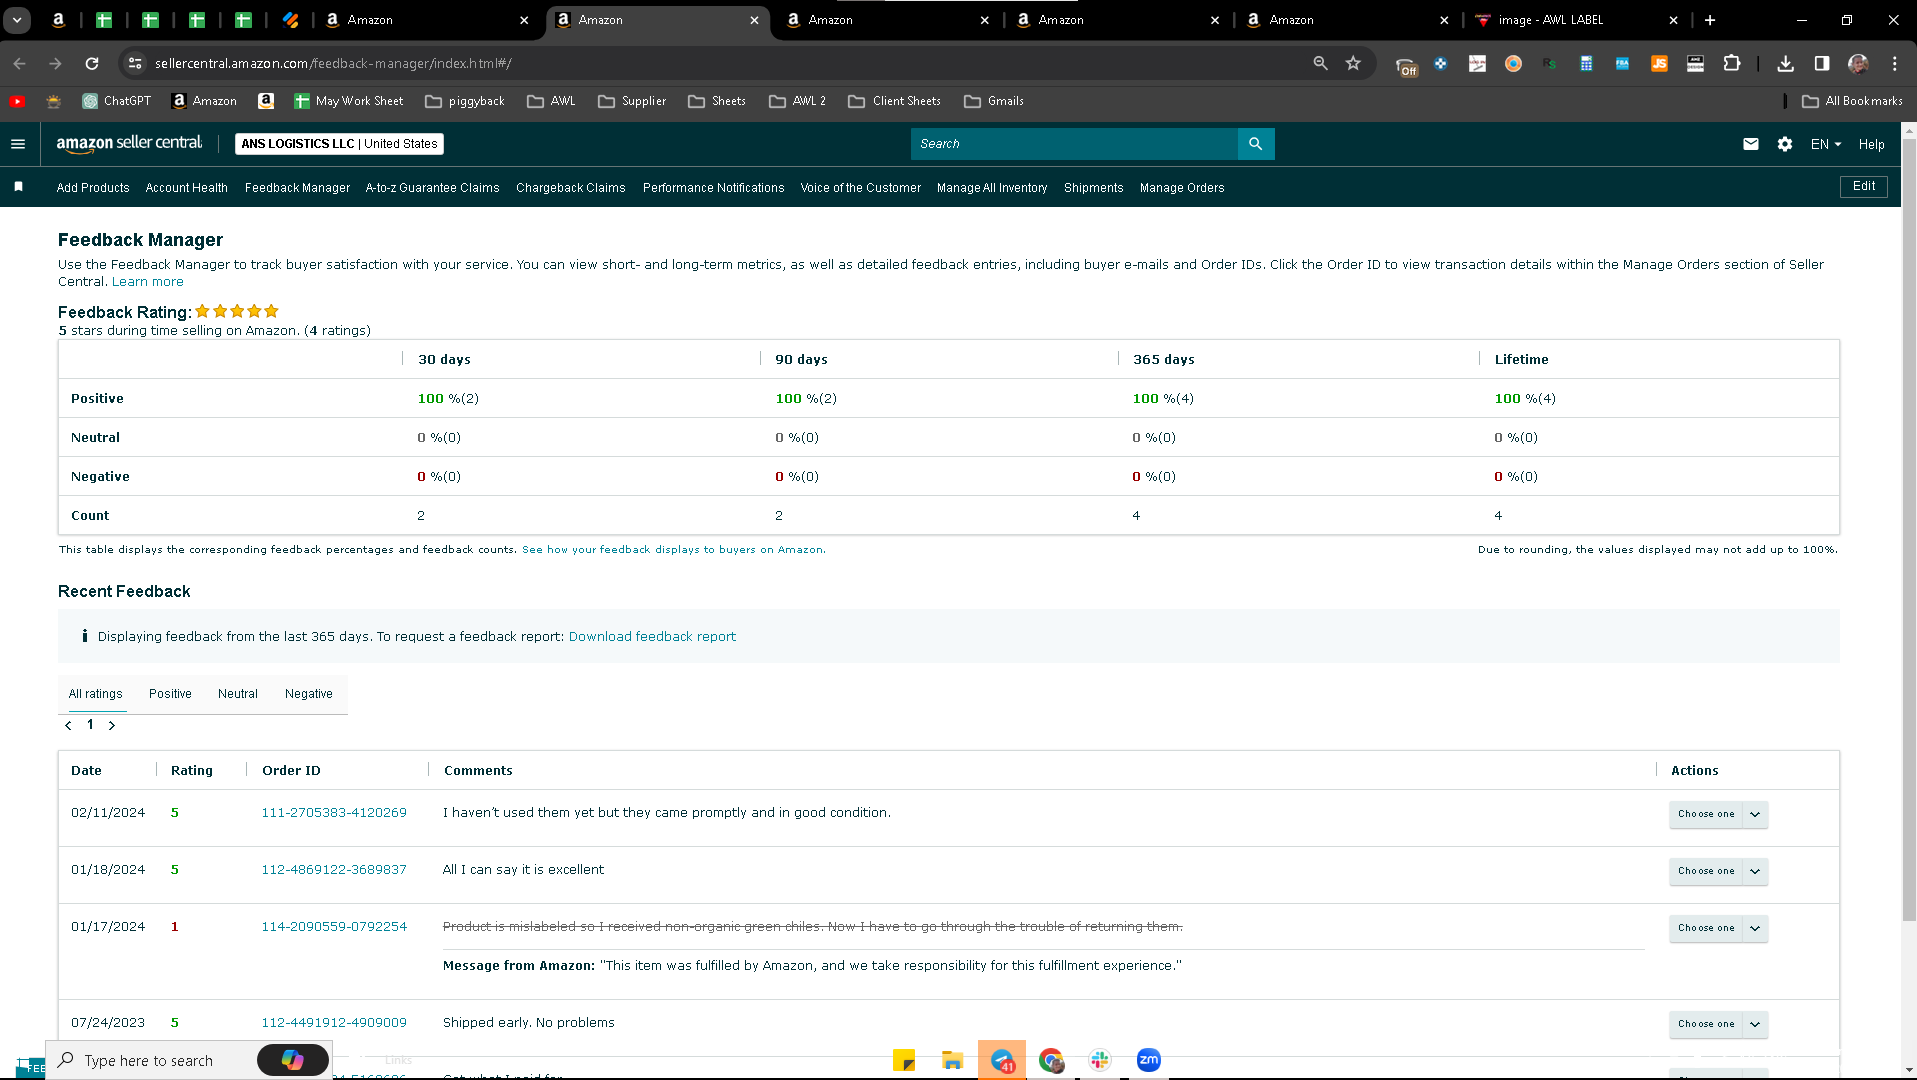Click the bookmark flag icon in the nav bar
Image resolution: width=1917 pixels, height=1080 pixels.
18,187
